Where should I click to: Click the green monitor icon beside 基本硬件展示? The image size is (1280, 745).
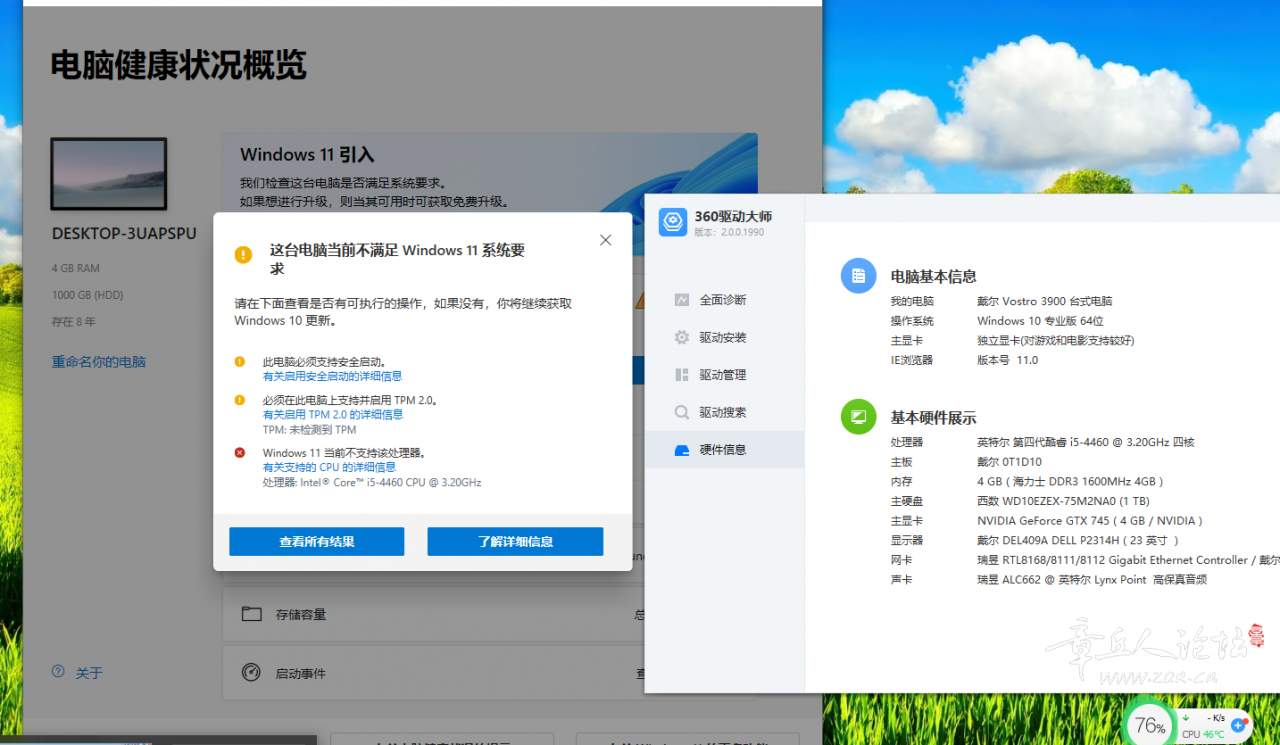[x=858, y=417]
